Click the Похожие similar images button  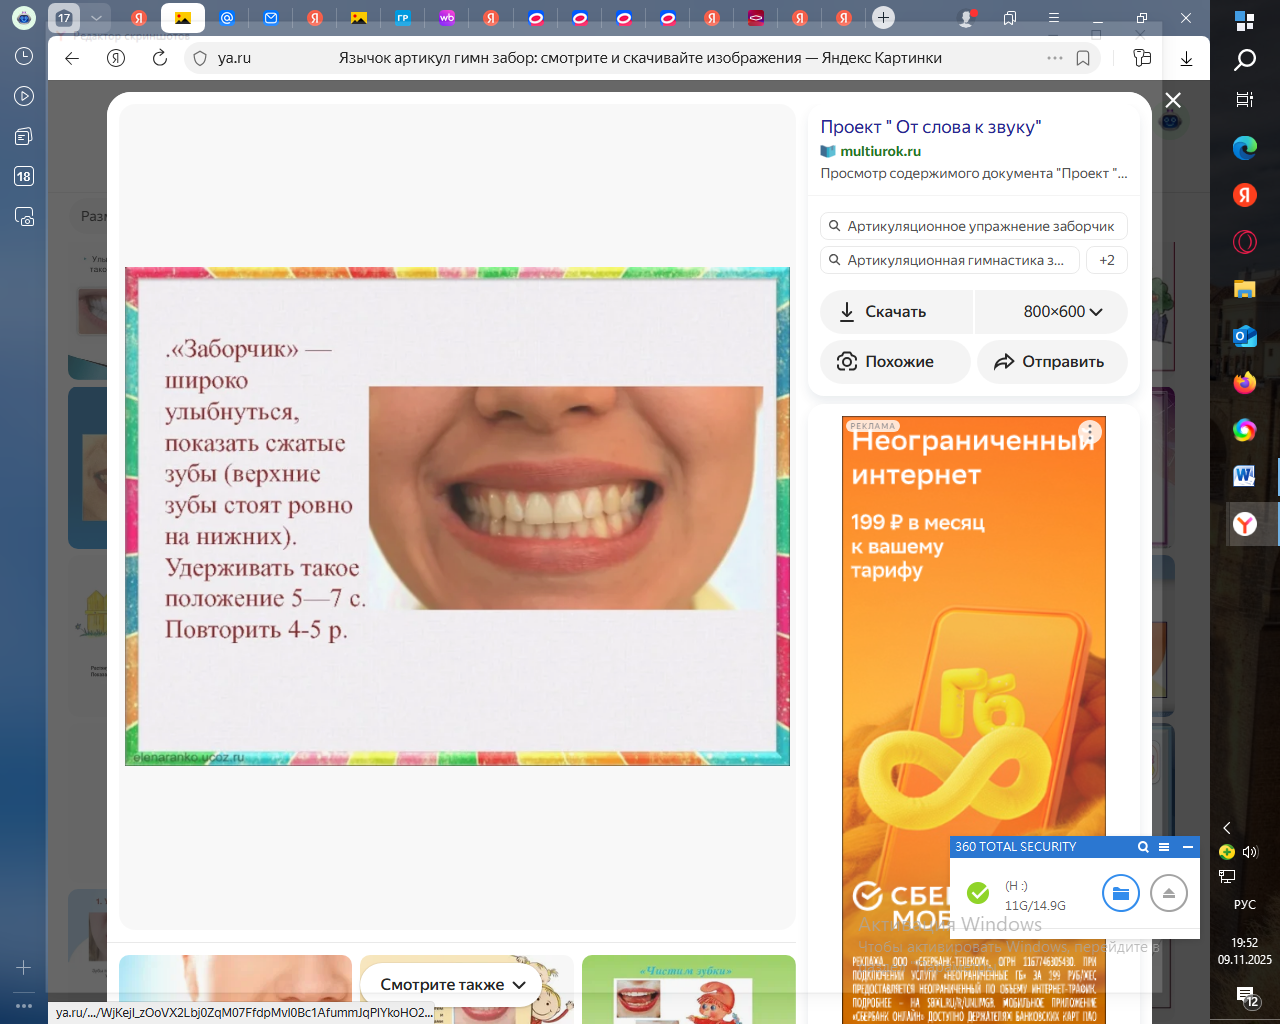895,362
